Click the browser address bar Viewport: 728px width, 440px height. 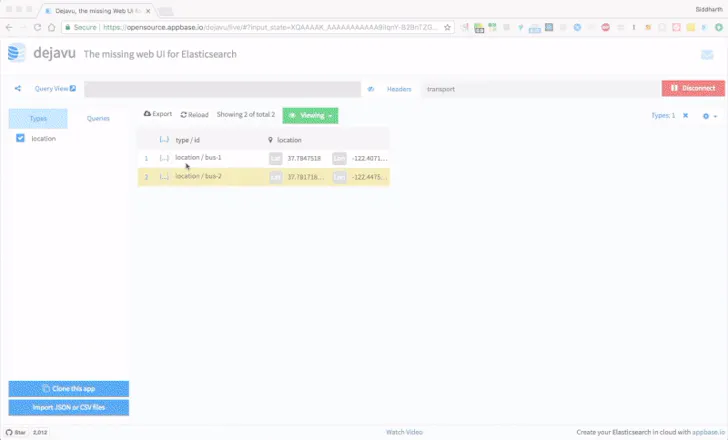click(258, 27)
